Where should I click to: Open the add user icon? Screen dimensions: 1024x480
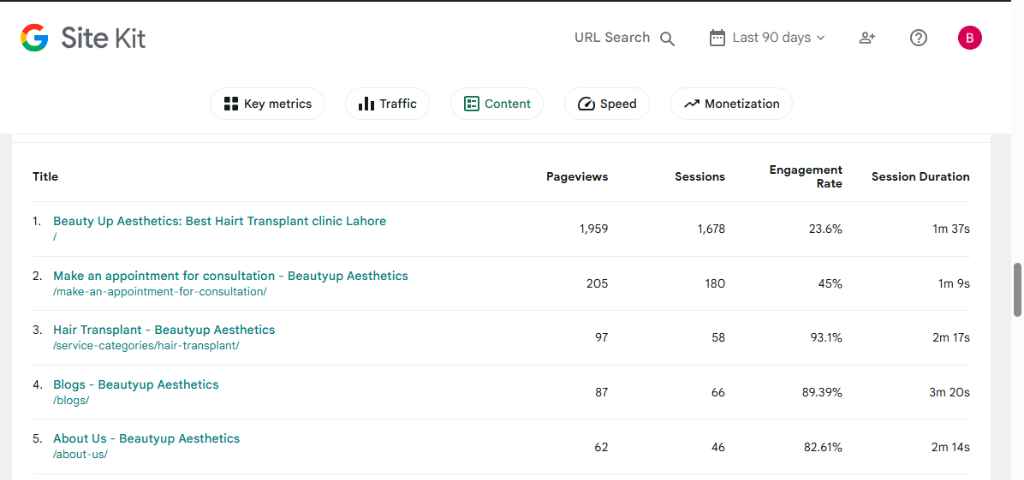(x=867, y=38)
